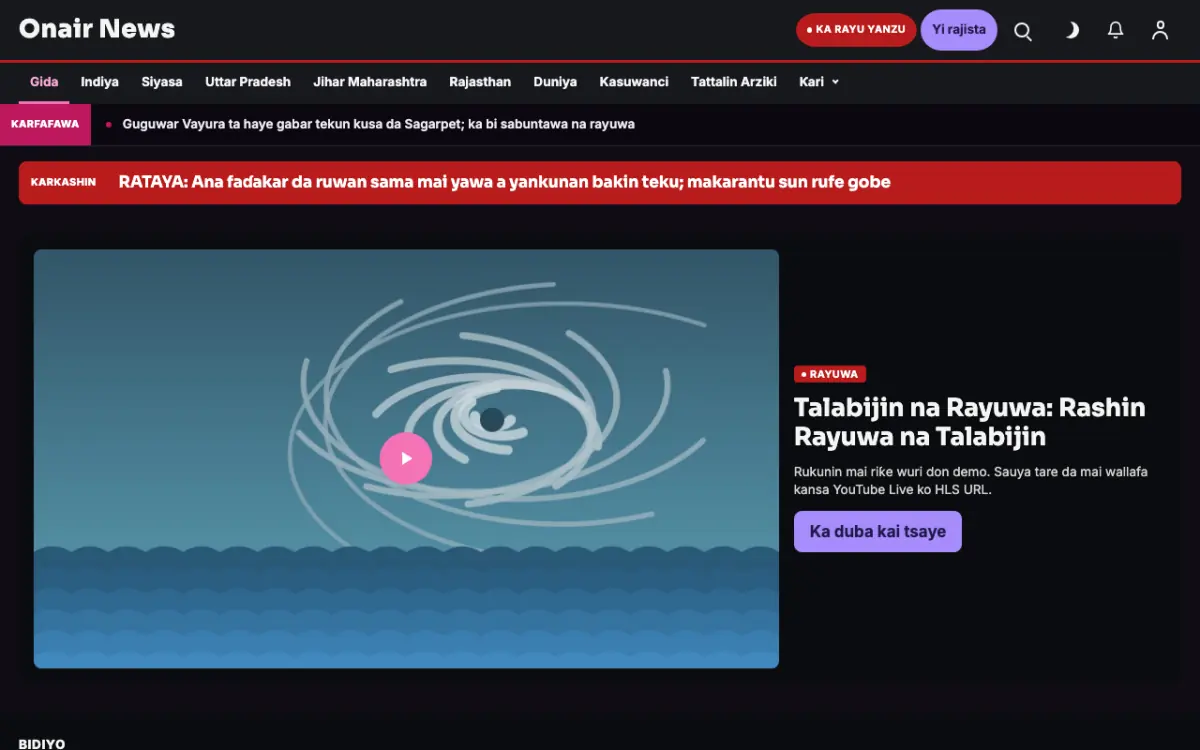Click the KA RAYU YANZU live button
The height and width of the screenshot is (750, 1200).
[856, 30]
